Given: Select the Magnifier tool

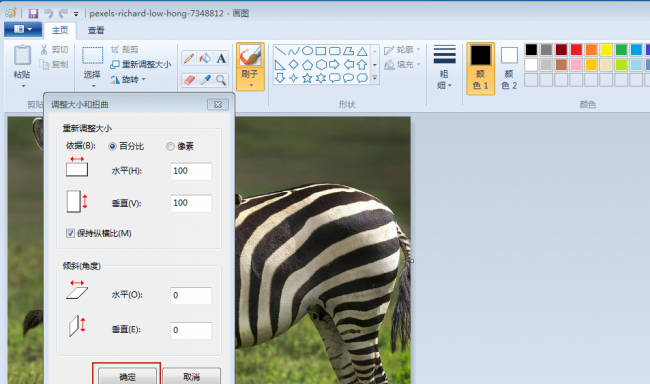Looking at the screenshot, I should [221, 80].
